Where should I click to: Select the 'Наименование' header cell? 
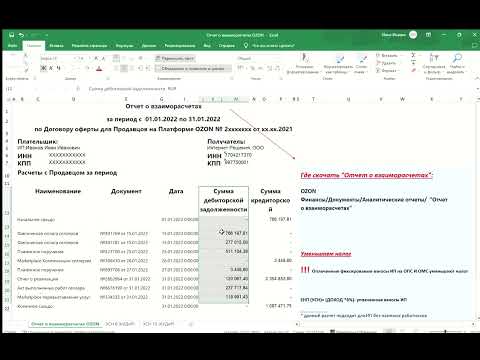58,191
